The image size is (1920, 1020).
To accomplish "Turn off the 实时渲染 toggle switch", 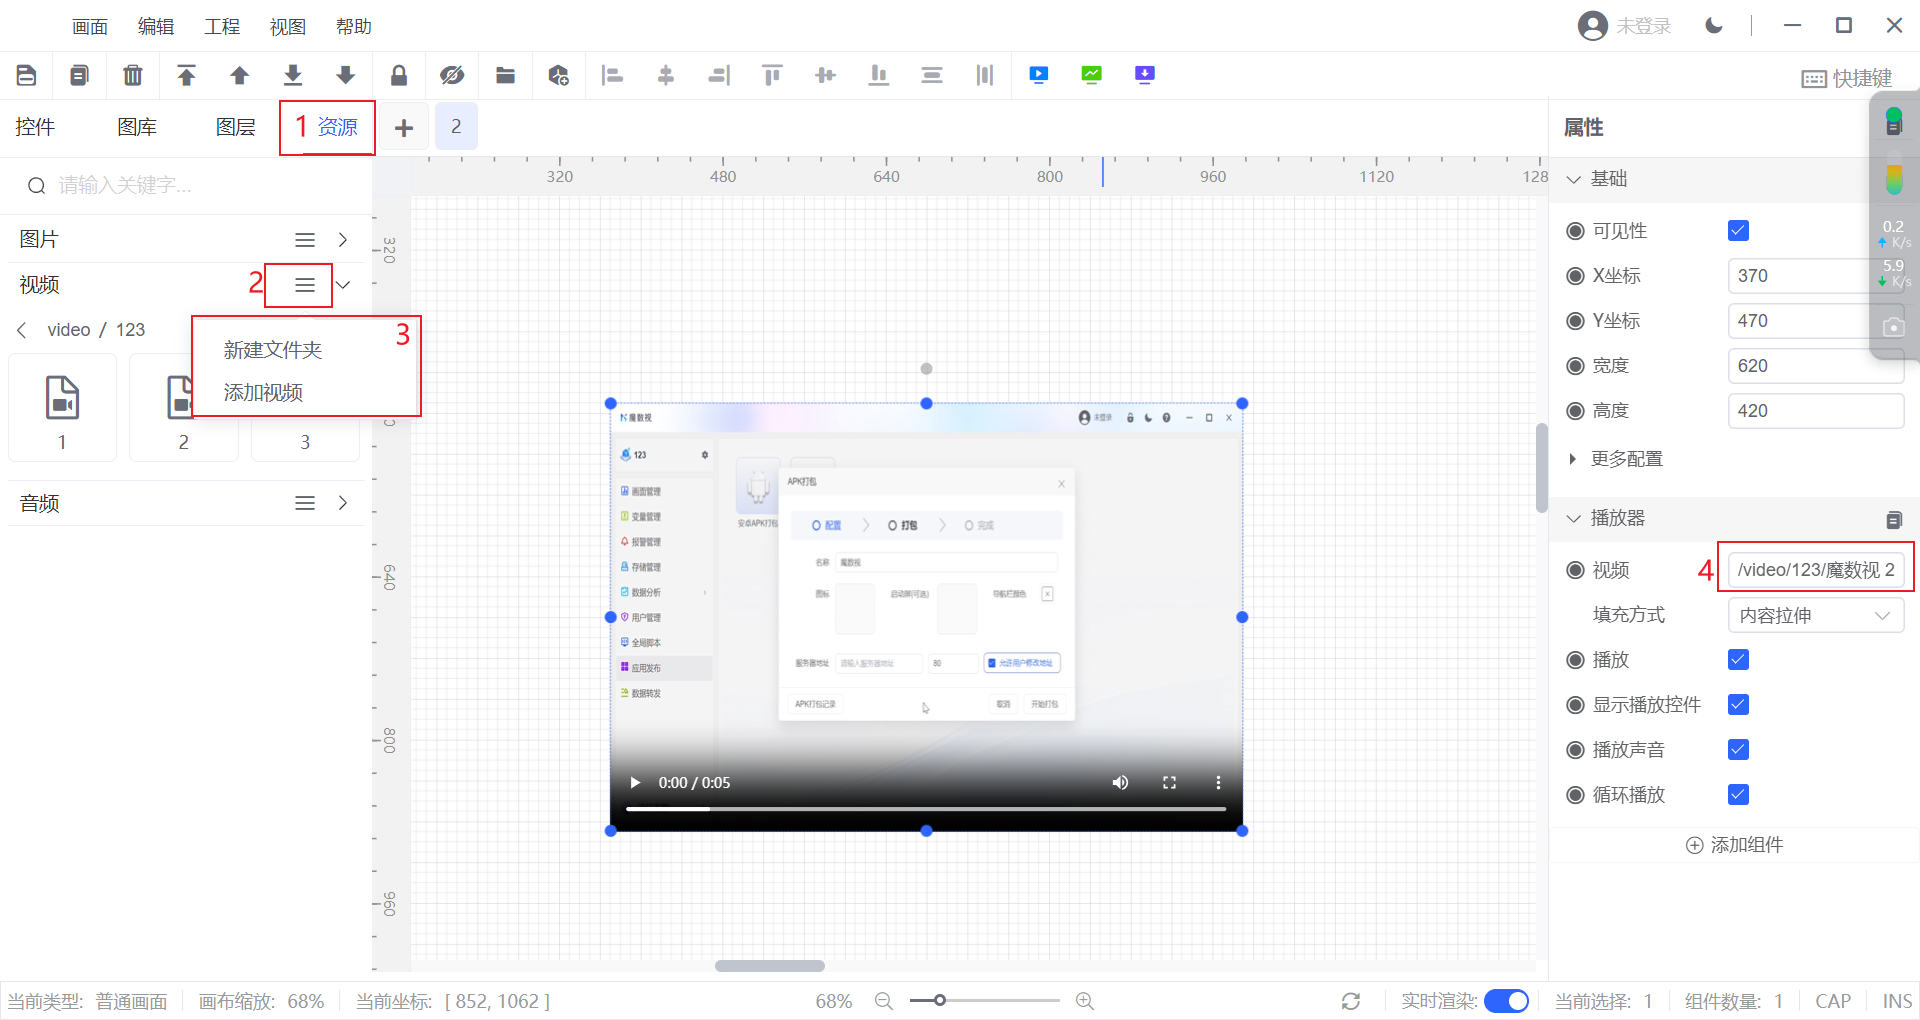I will click(x=1506, y=1001).
